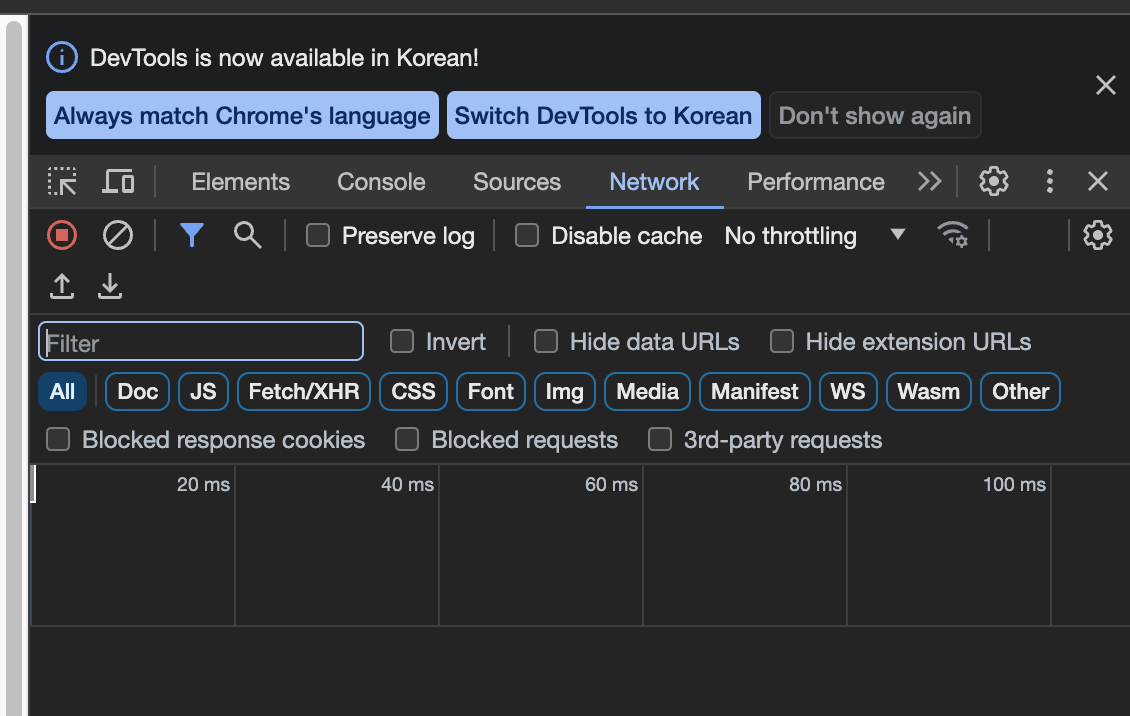Filter requests by Img type
This screenshot has height=716, width=1130.
coord(565,392)
